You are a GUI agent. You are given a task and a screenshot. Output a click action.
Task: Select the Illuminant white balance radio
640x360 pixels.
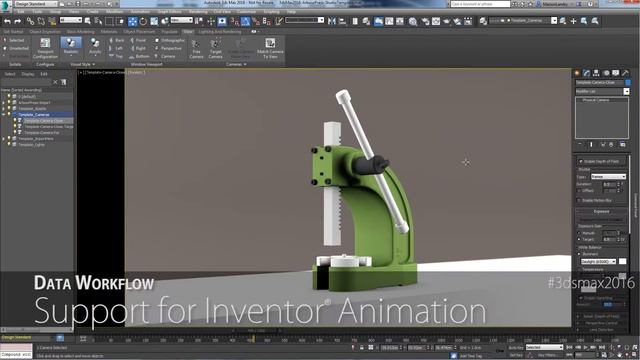[579, 254]
